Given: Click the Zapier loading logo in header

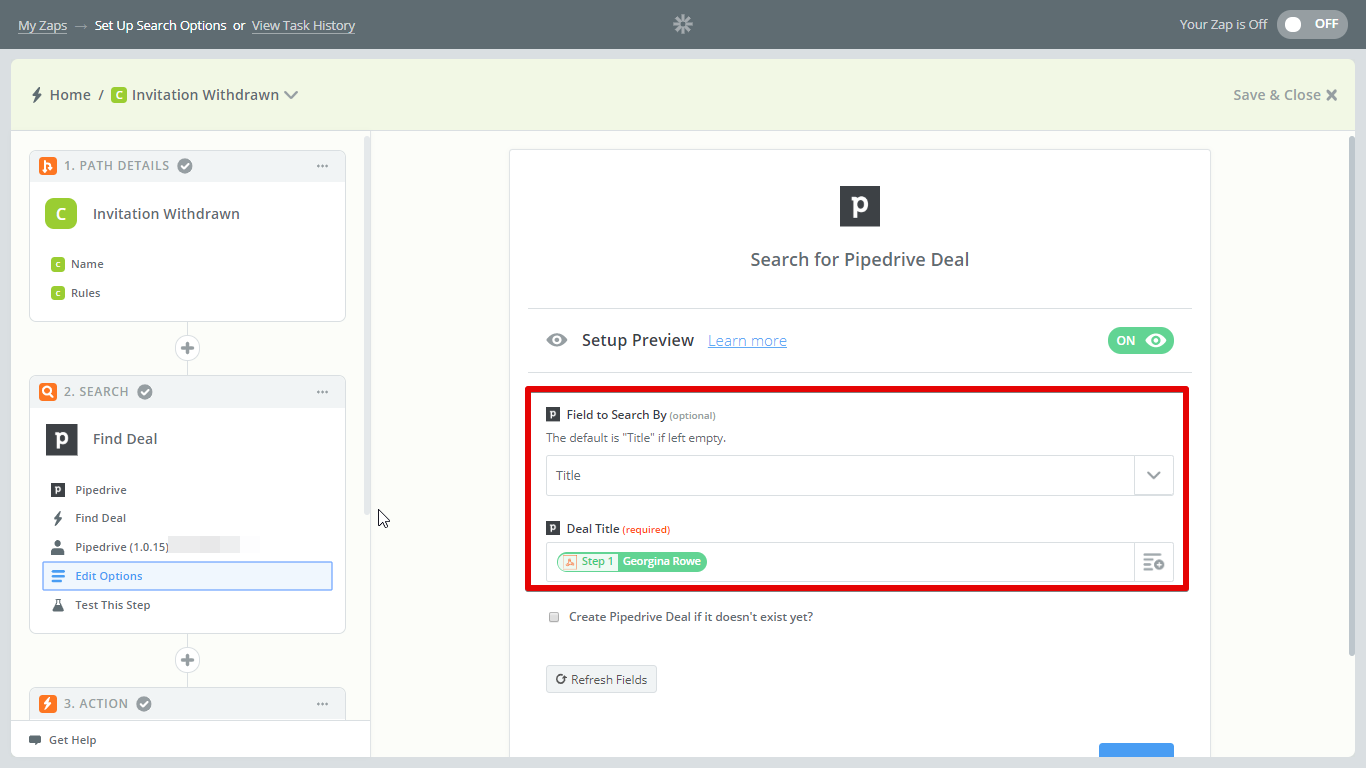Looking at the screenshot, I should (683, 24).
